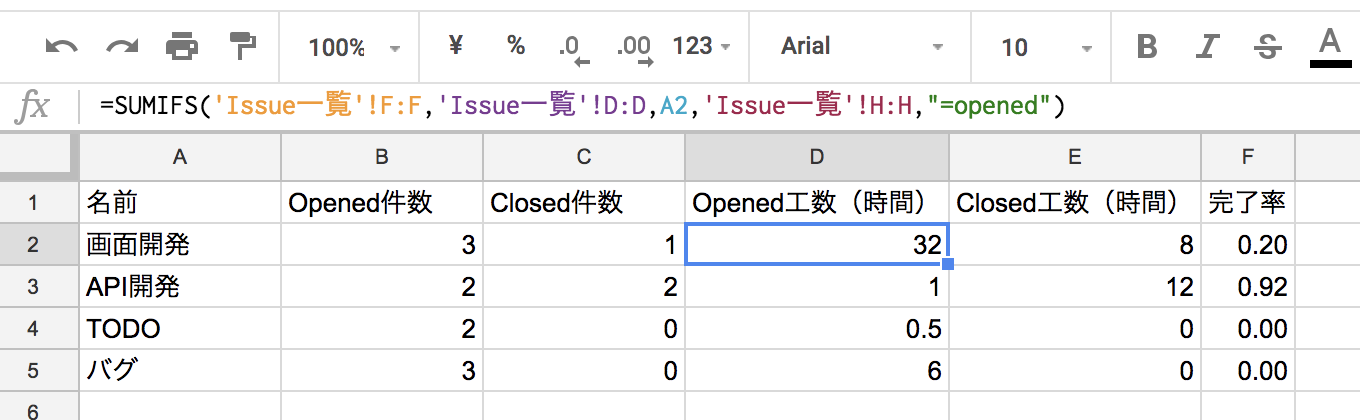Click the cell '名前'

pyautogui.click(x=180, y=203)
